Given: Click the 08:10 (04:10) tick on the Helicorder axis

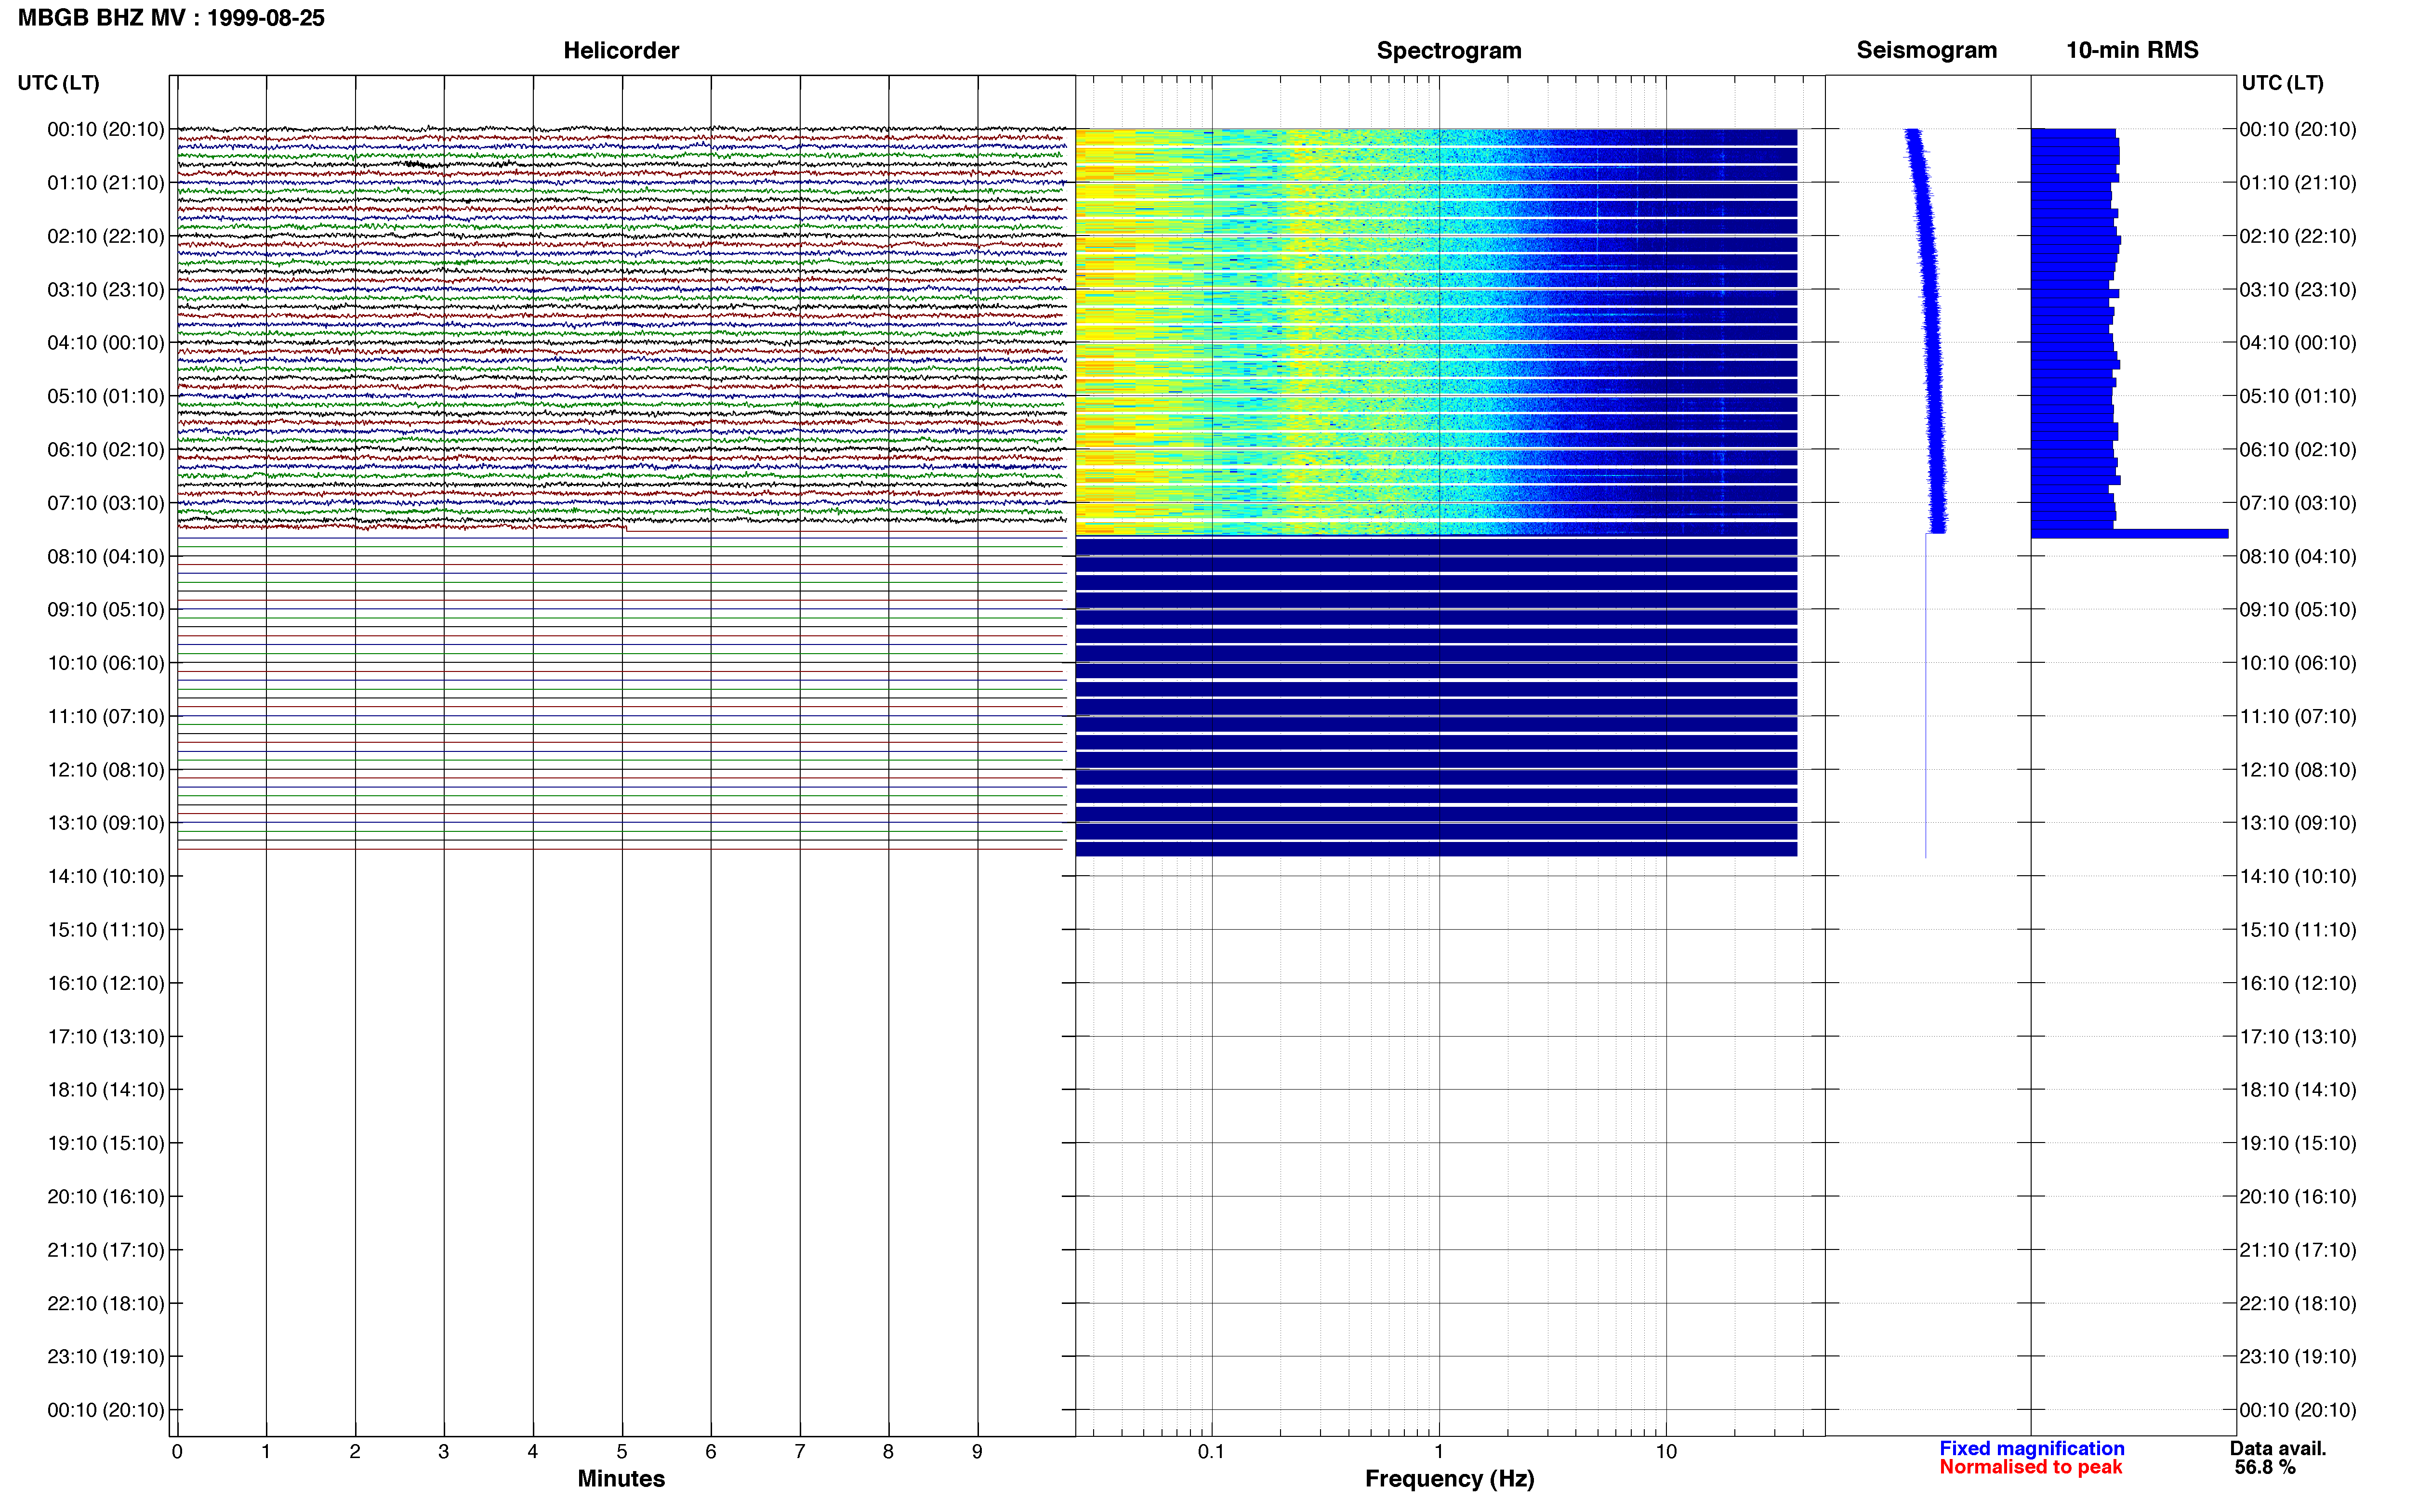Looking at the screenshot, I should click(x=106, y=556).
